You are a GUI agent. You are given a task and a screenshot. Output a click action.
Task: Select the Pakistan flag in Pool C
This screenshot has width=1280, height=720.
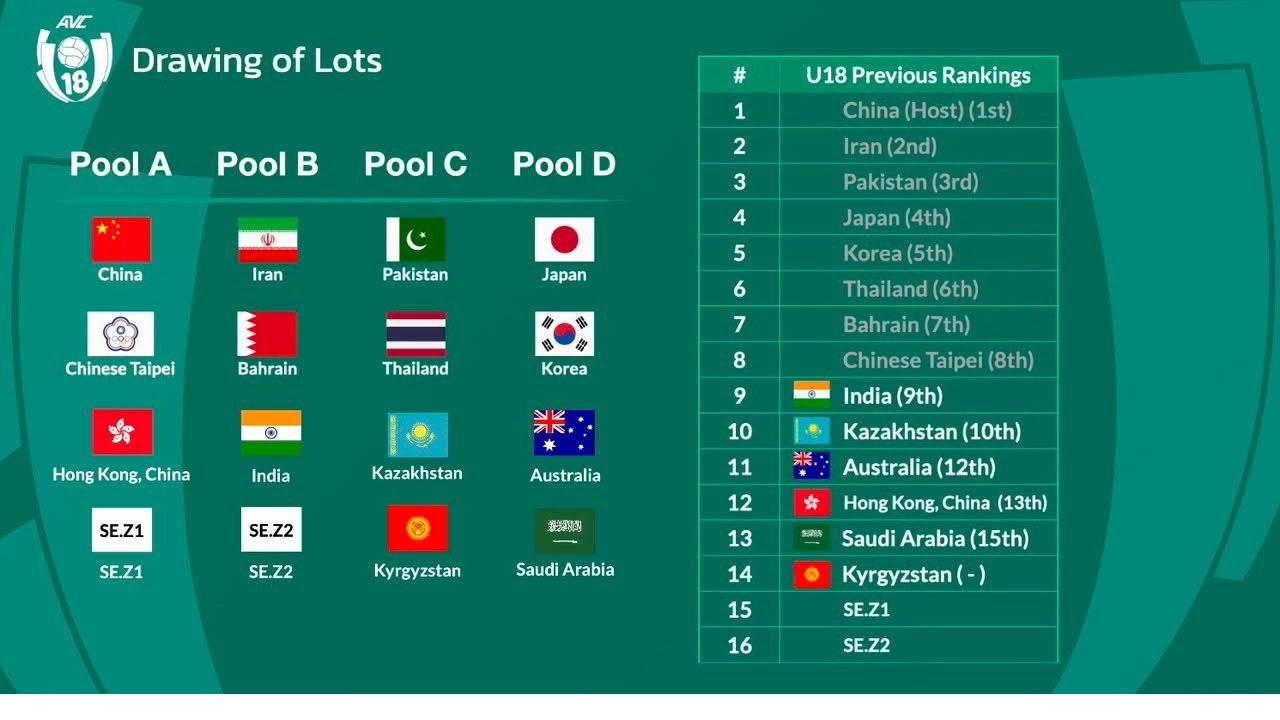[416, 239]
